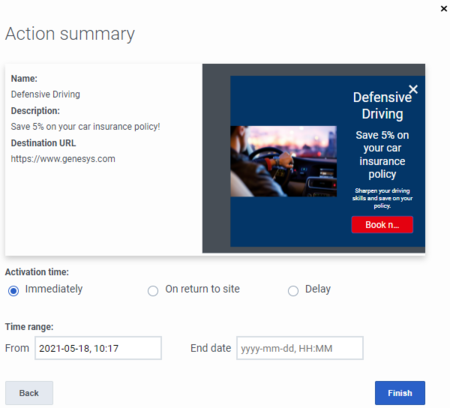
Task: Click the Sharpen your driving skills text
Action: pyautogui.click(x=382, y=198)
